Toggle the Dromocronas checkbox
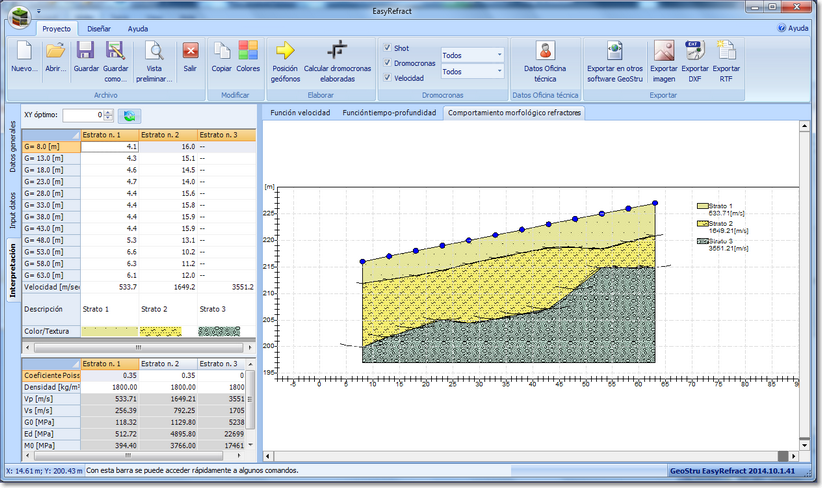 (387, 63)
